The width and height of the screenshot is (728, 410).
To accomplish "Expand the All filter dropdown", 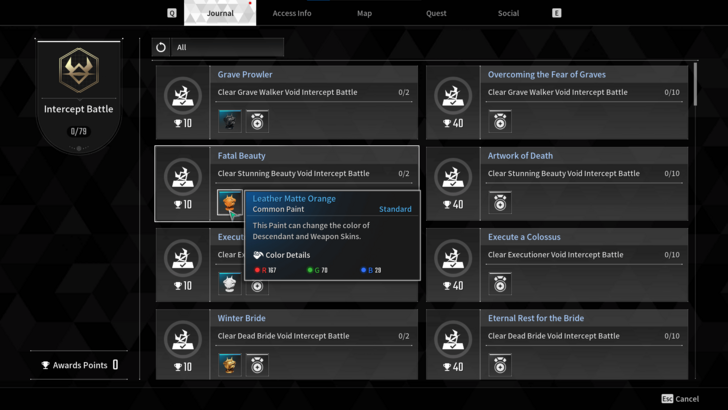I will point(228,47).
